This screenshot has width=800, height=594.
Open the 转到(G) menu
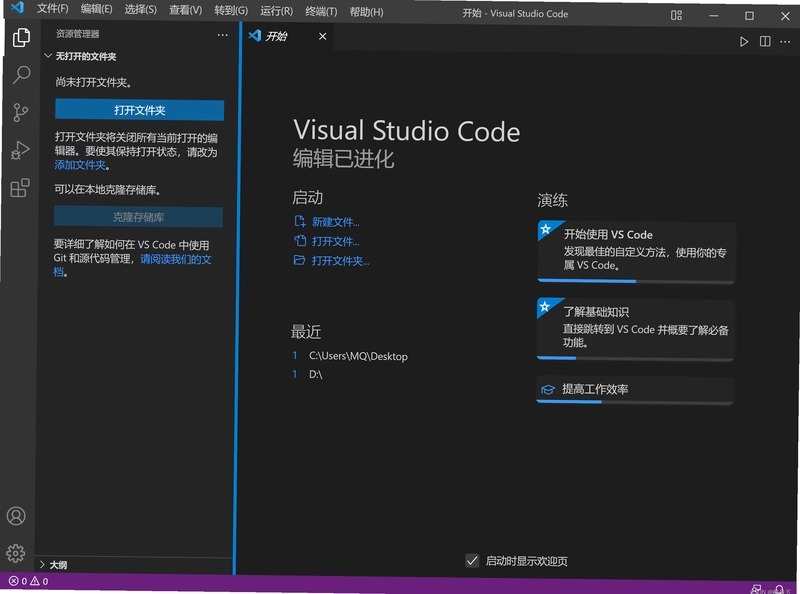[231, 10]
